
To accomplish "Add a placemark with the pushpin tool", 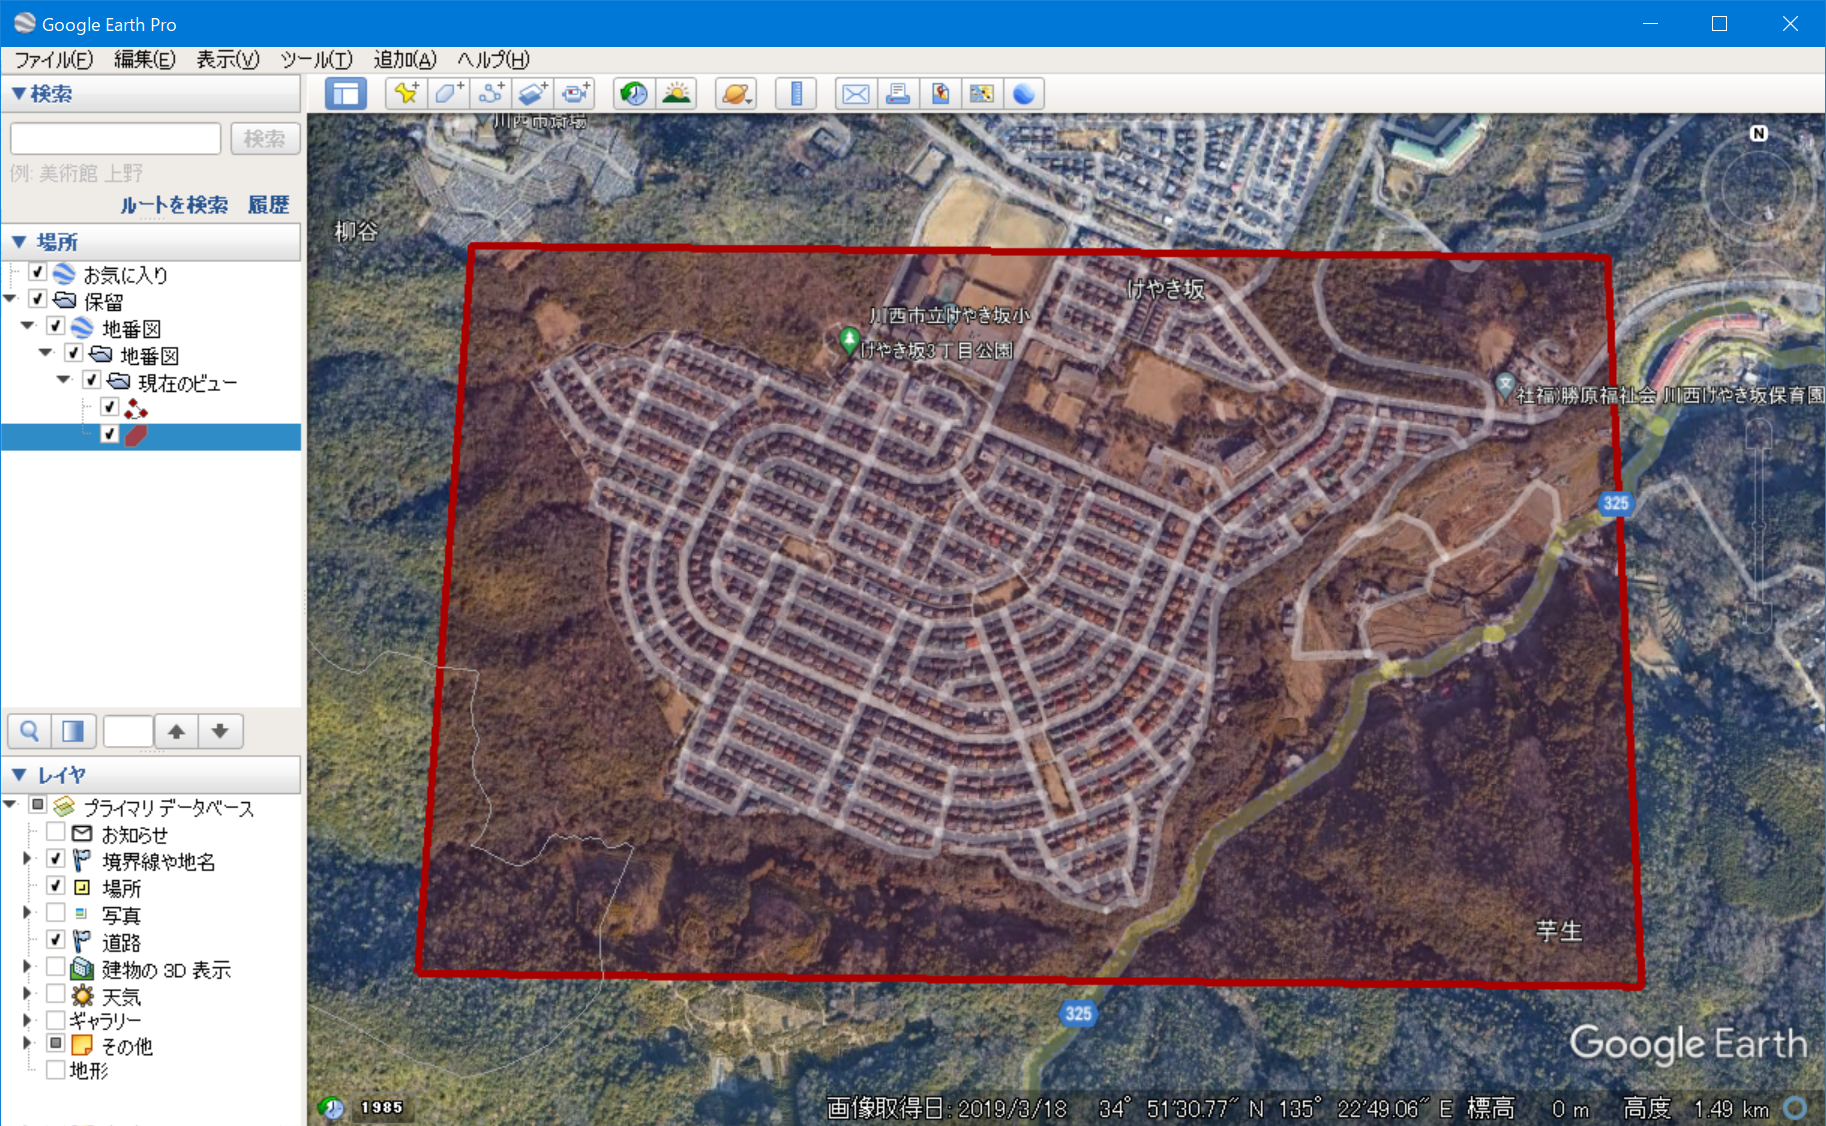I will tap(406, 94).
